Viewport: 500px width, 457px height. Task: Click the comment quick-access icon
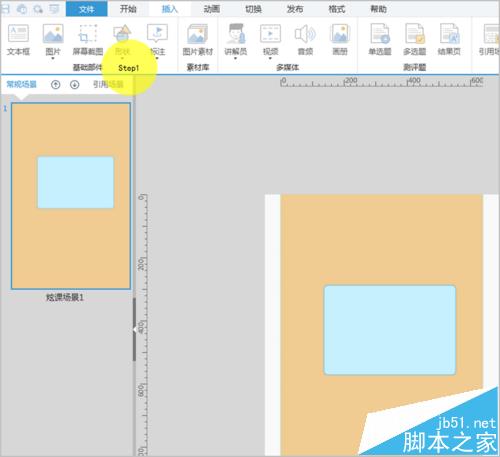pyautogui.click(x=54, y=9)
